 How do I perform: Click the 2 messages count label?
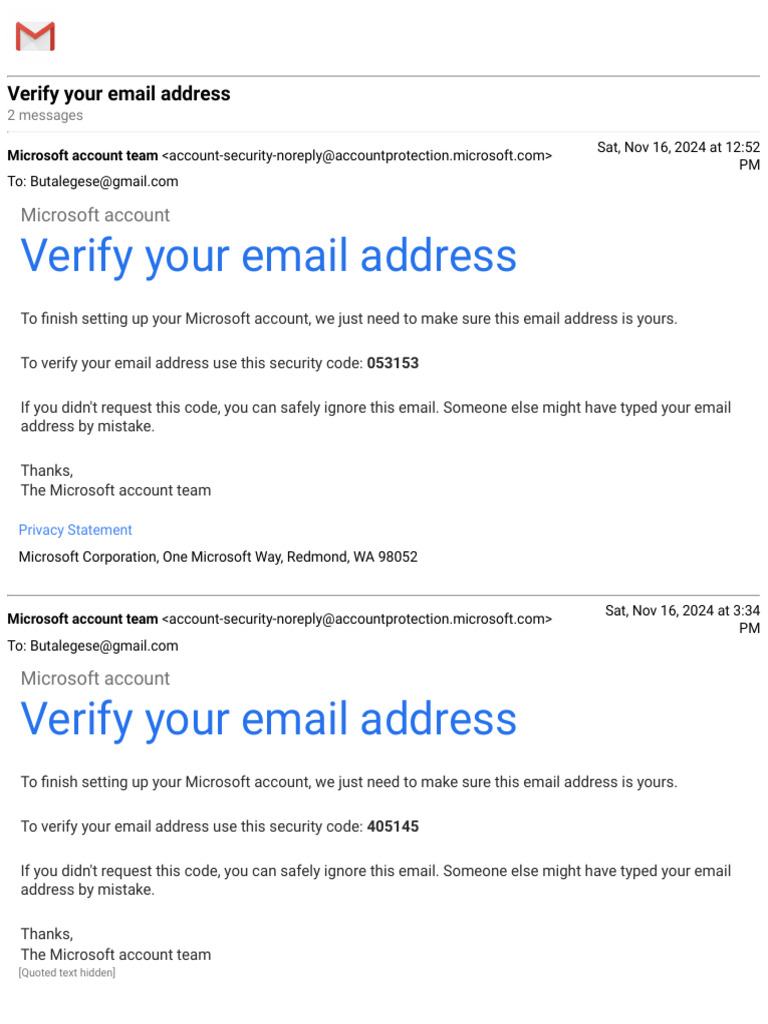click(45, 116)
